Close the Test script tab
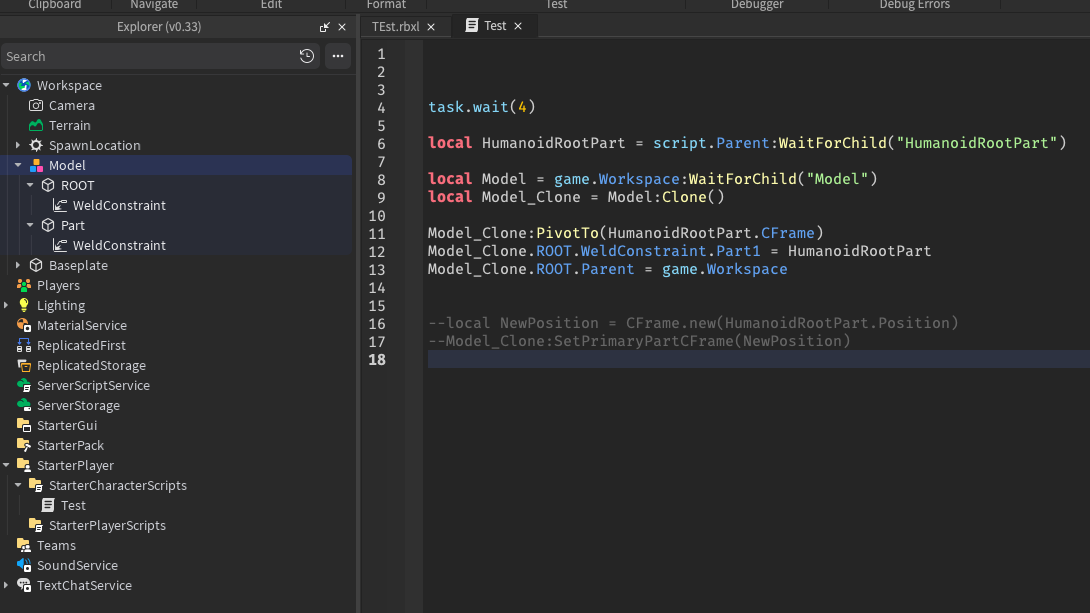 519,26
